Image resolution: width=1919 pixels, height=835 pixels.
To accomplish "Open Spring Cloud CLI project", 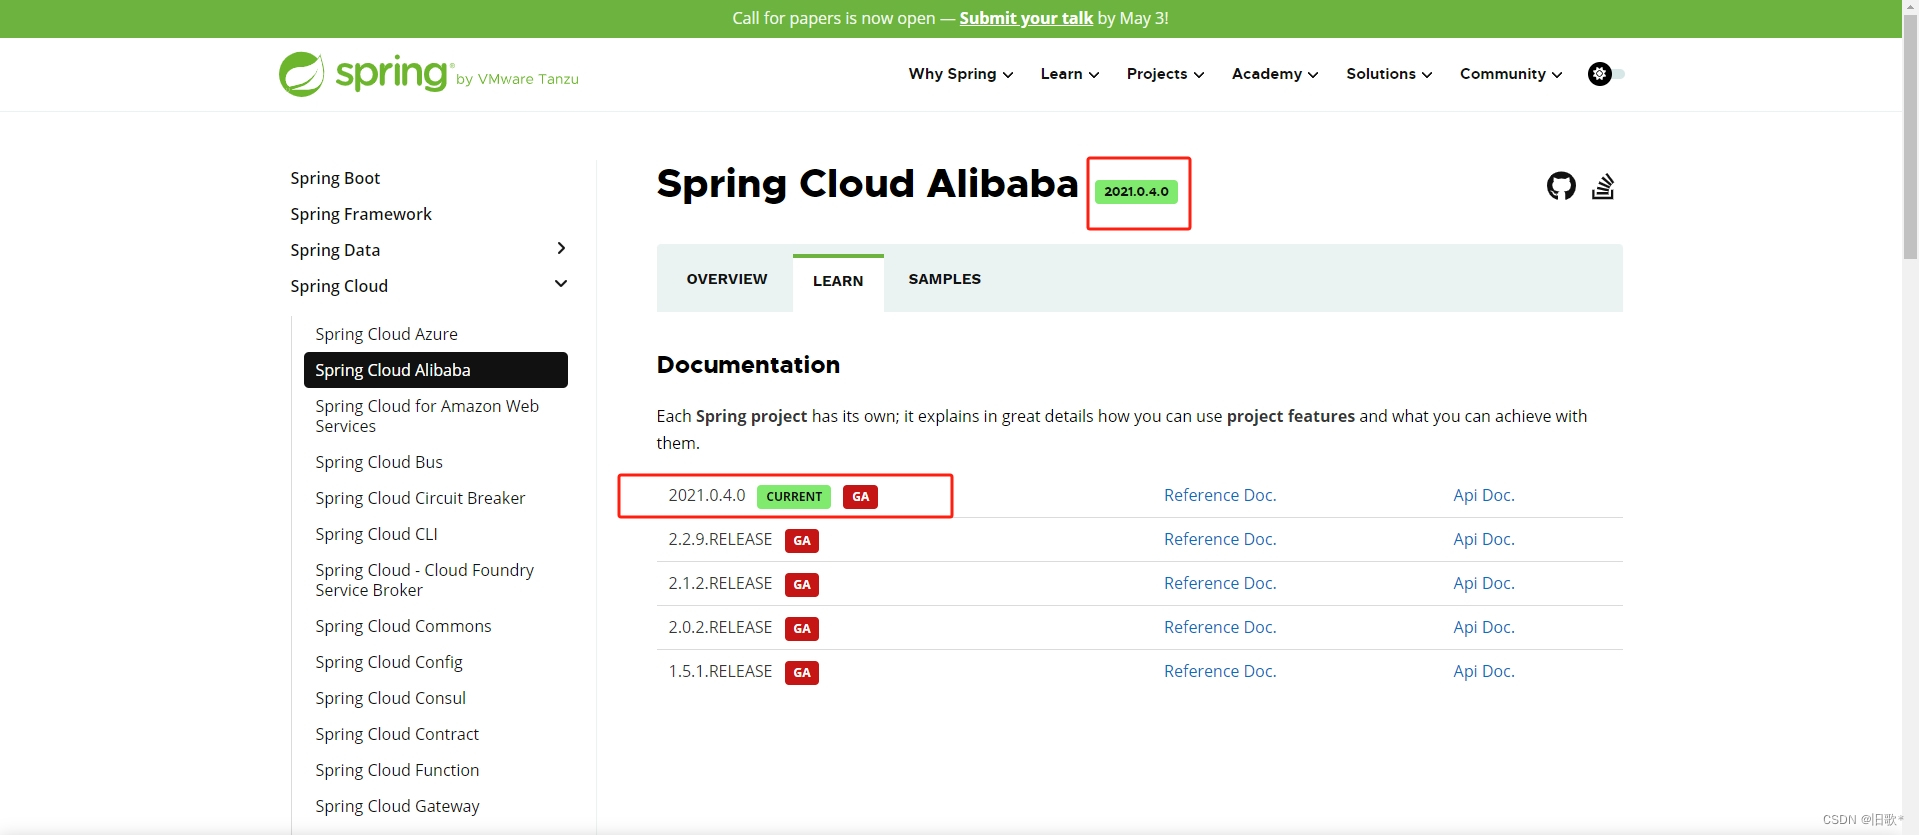I will [376, 534].
